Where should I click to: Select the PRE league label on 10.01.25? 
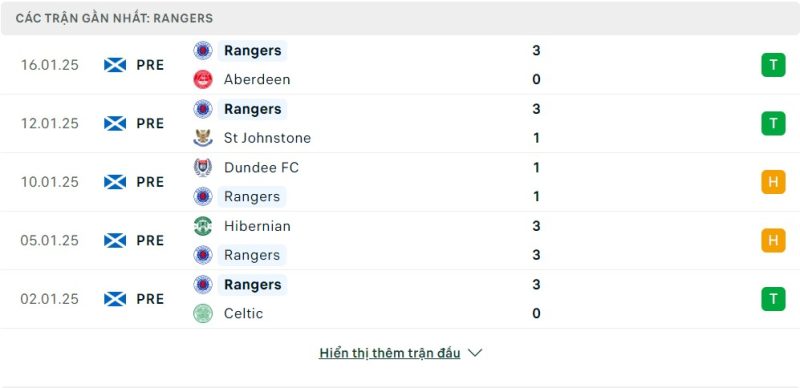click(150, 182)
